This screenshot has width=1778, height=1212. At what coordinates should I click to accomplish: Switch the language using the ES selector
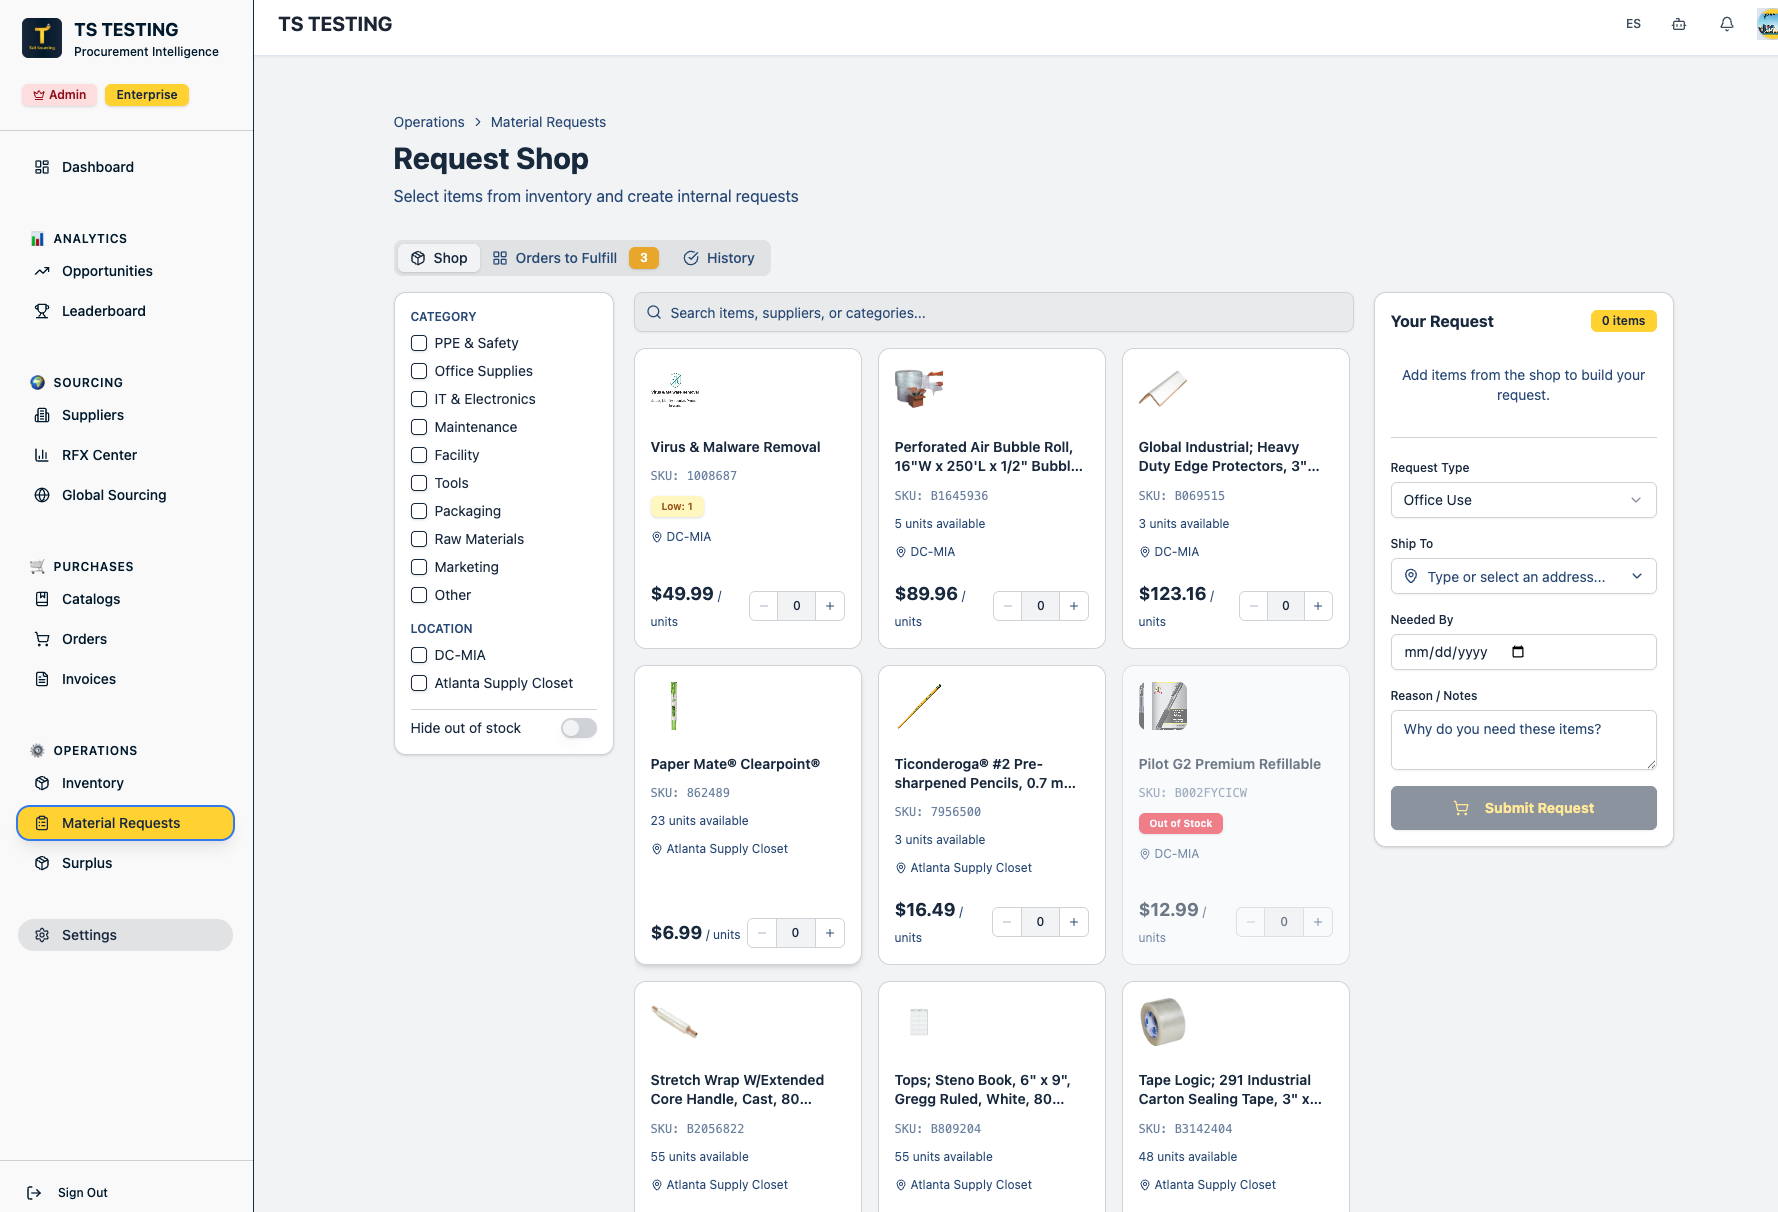click(x=1633, y=24)
